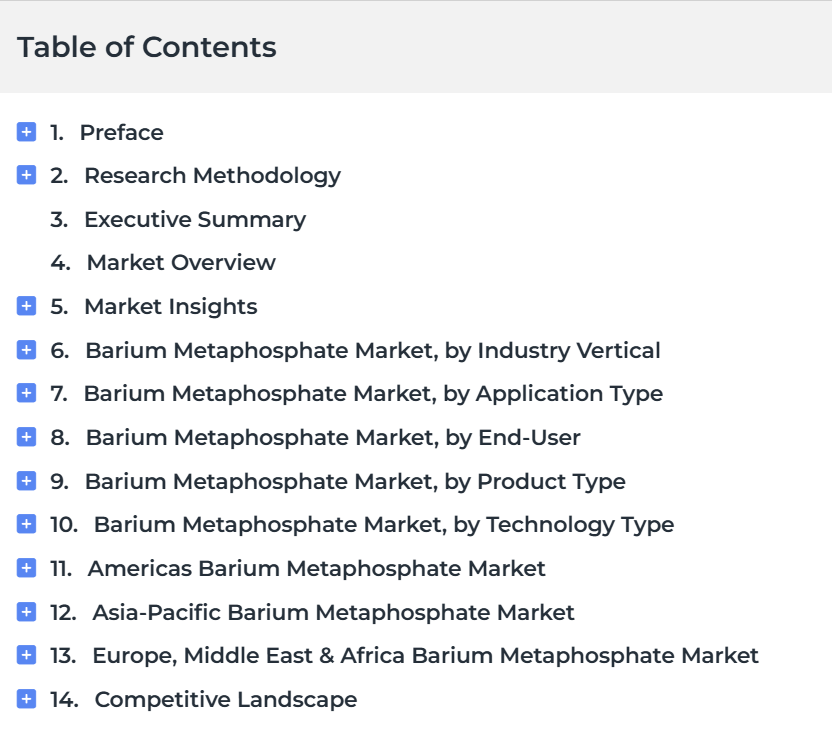Screen dimensions: 832x742
Task: Click plus icon beside Market Insights
Action: (27, 306)
